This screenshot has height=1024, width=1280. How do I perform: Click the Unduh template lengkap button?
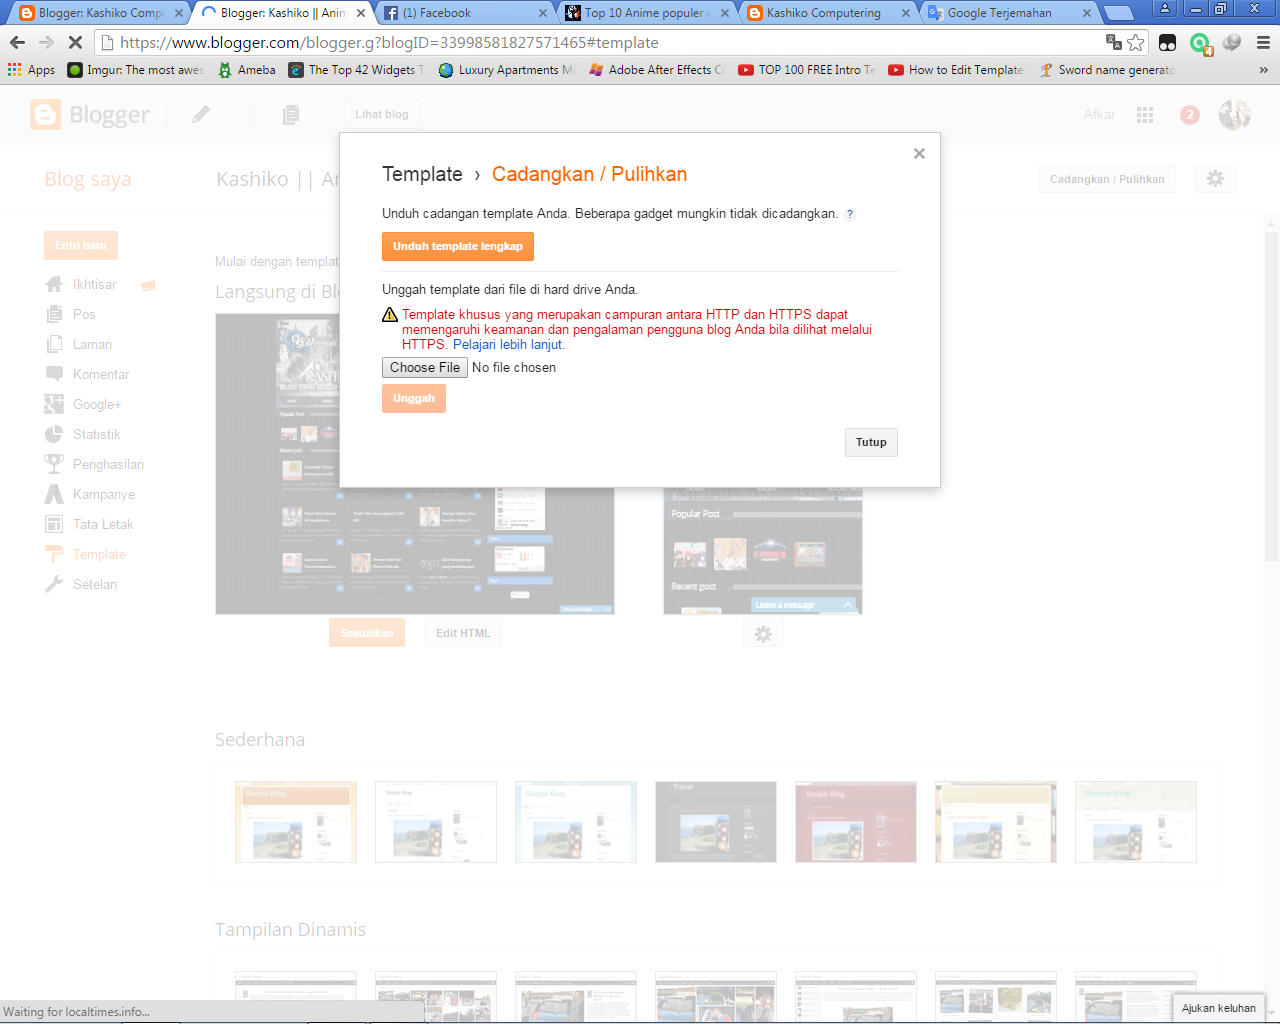coord(457,246)
